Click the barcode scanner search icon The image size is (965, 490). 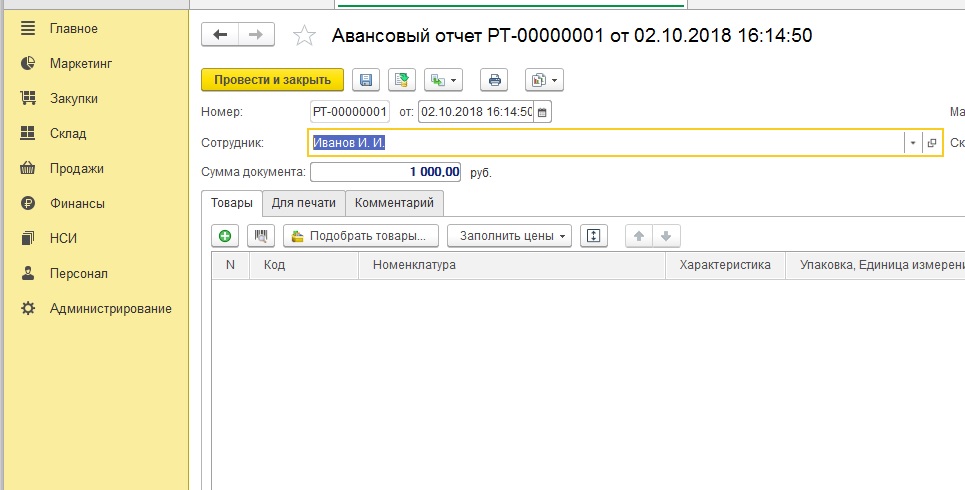tap(260, 236)
